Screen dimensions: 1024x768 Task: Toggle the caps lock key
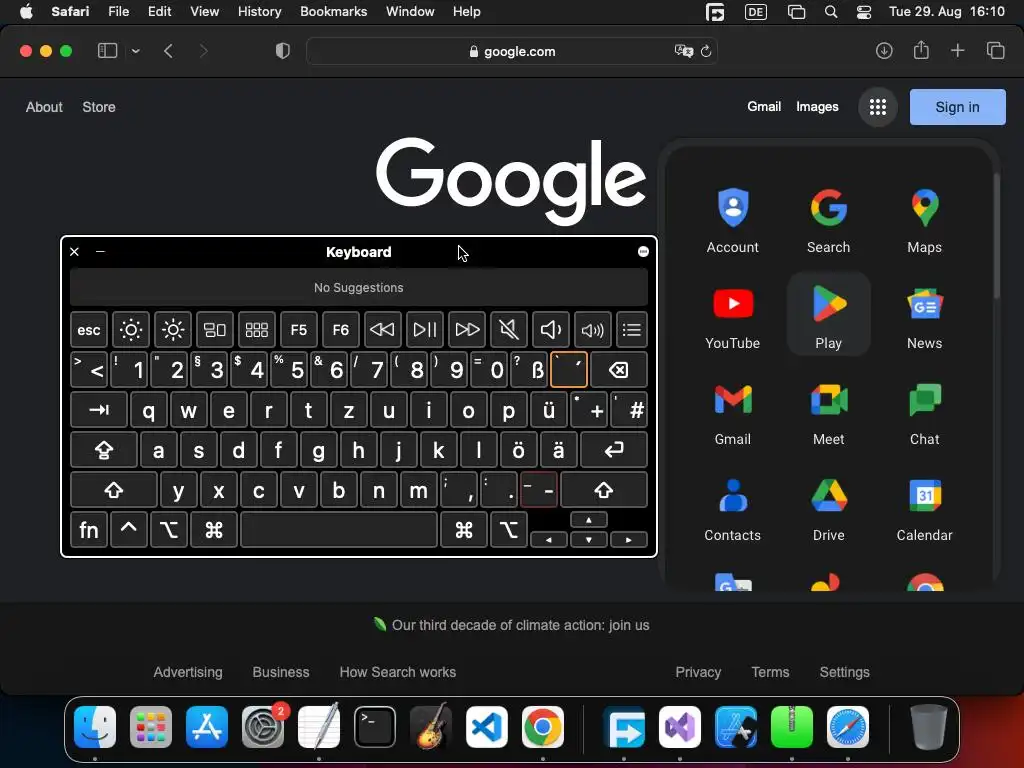click(104, 450)
